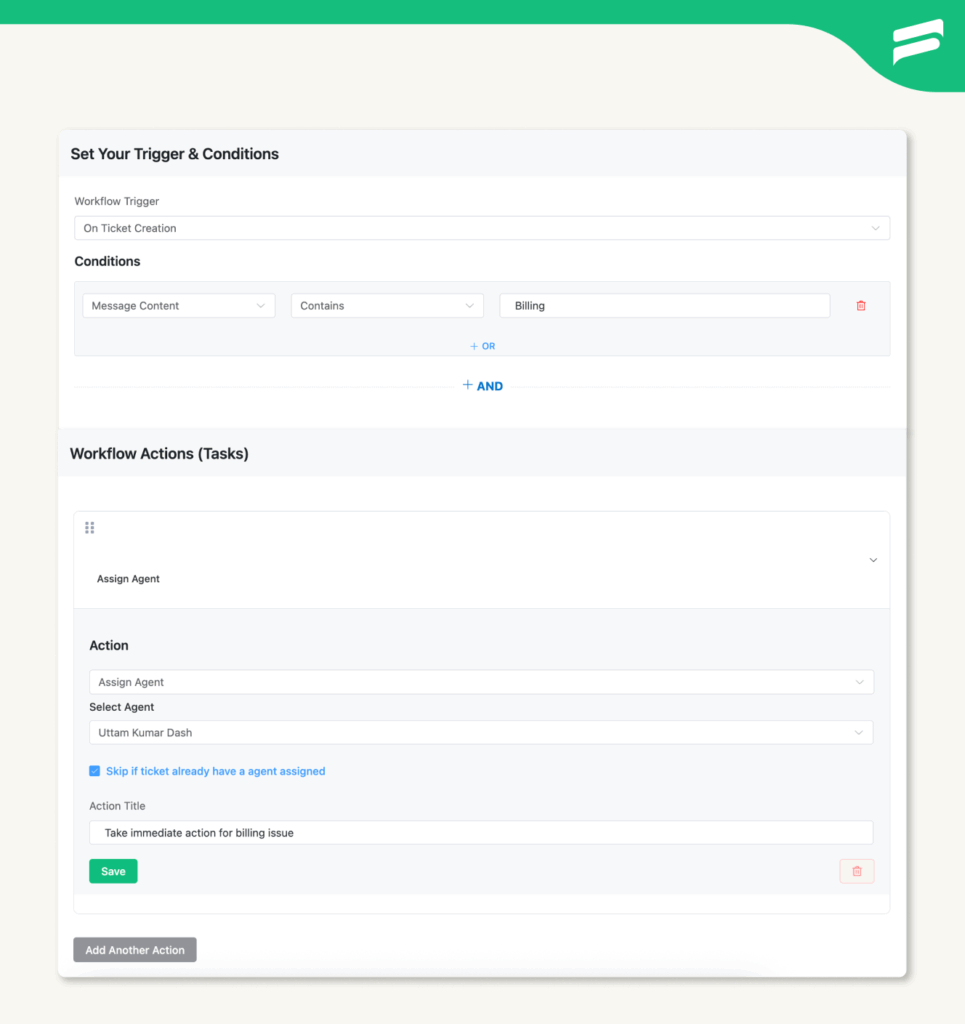This screenshot has width=965, height=1024.
Task: Click the Action Title text field
Action: coord(482,832)
